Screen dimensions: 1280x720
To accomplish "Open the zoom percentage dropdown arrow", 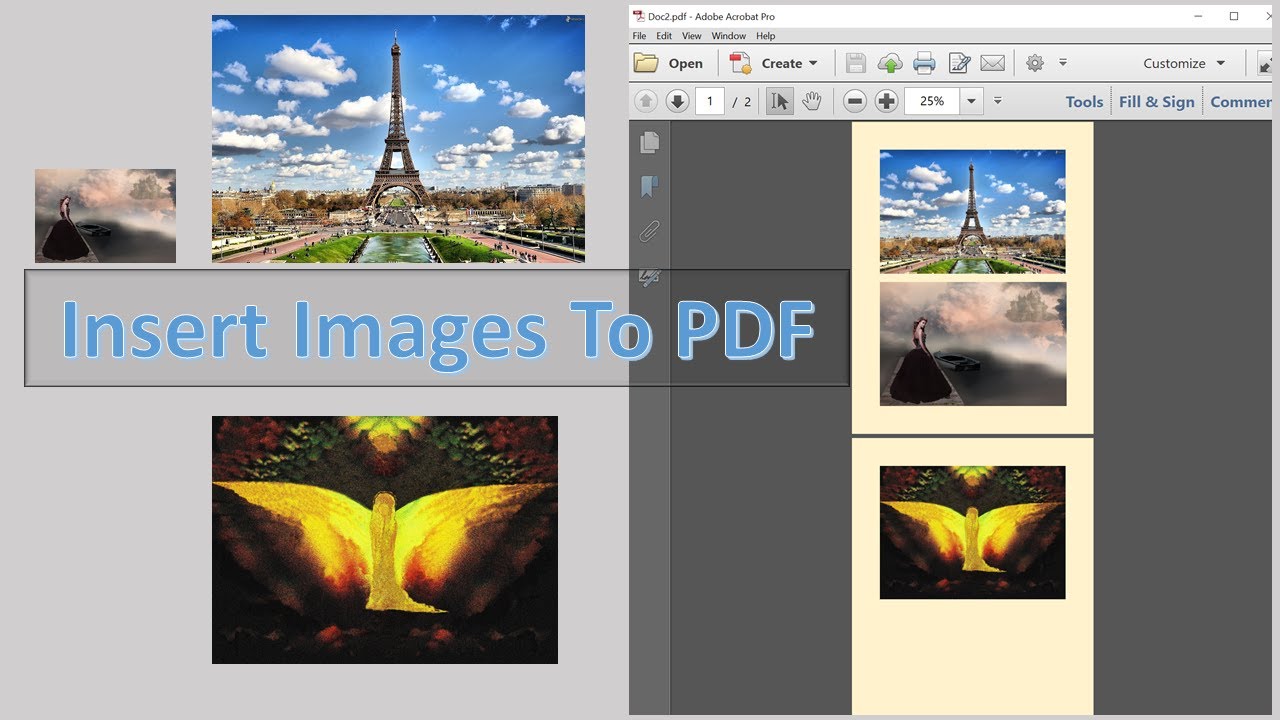I will coord(972,101).
